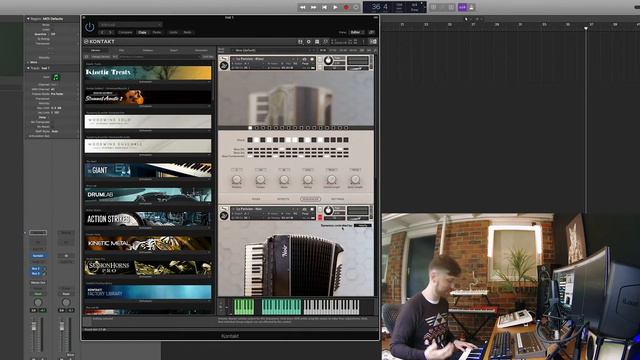This screenshot has width=640, height=360.
Task: Open the Multi Rack preset name dropdown
Action: pos(273,51)
